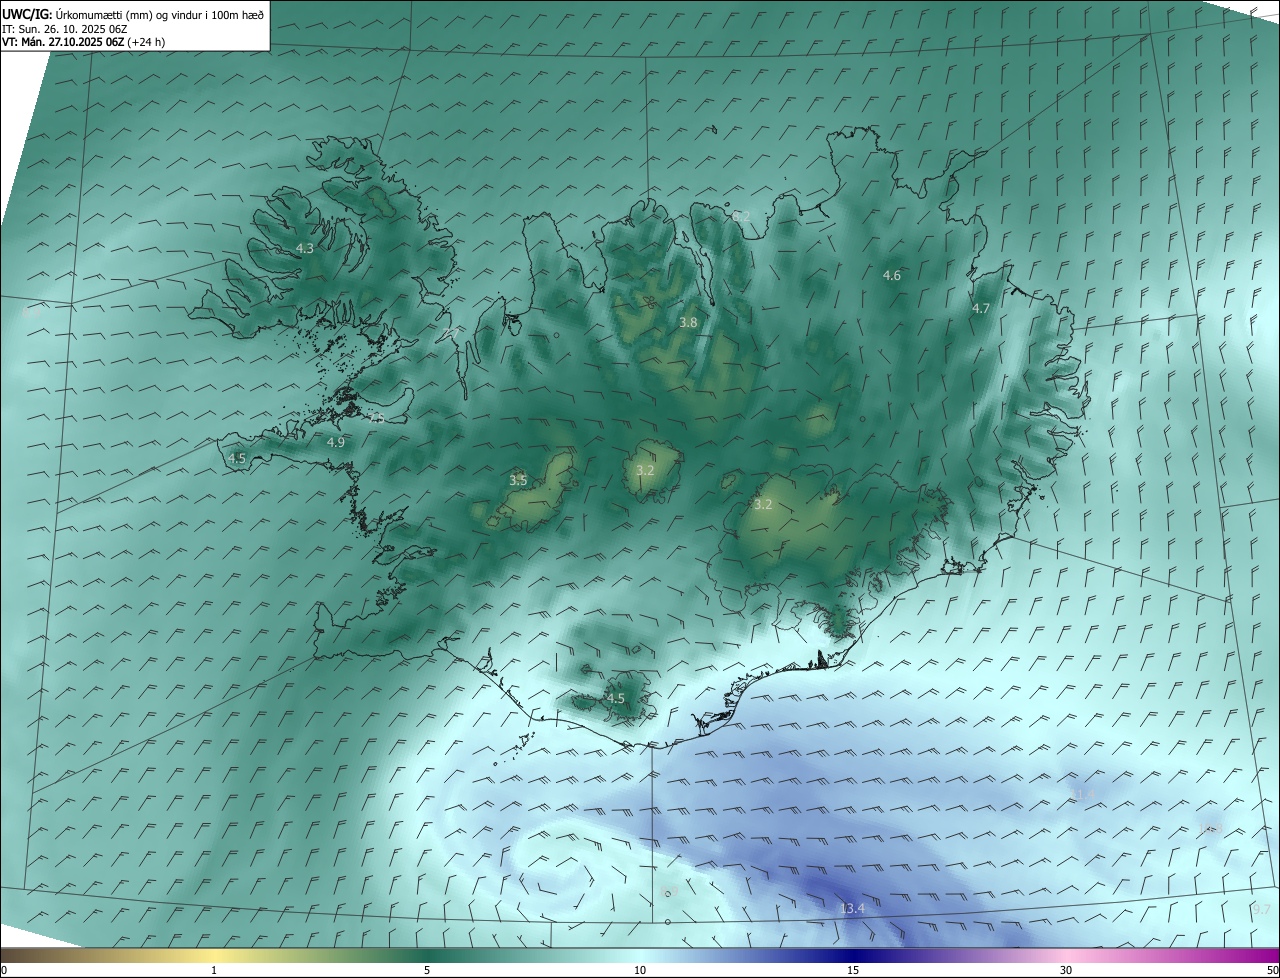
Task: Click the 4.6 value on the map
Action: tap(892, 275)
